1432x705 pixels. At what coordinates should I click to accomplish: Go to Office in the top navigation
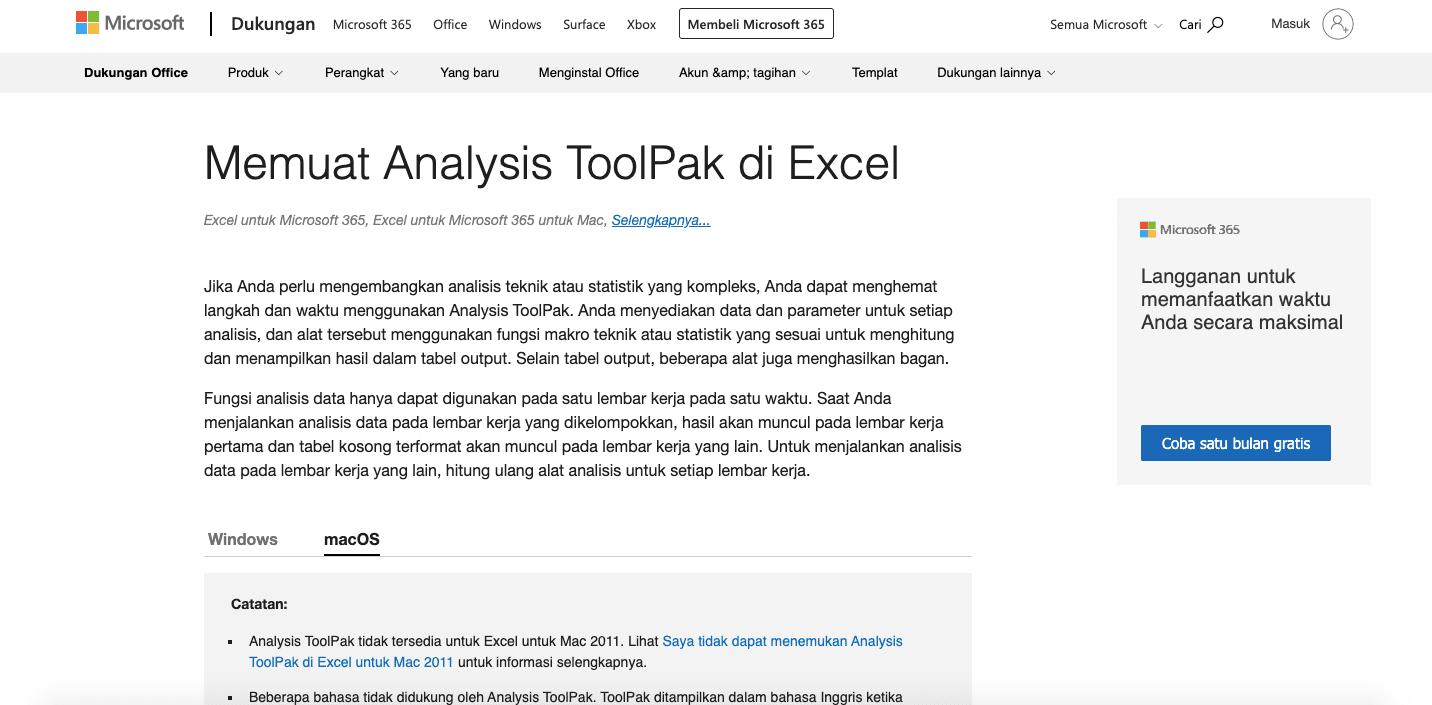click(x=450, y=24)
